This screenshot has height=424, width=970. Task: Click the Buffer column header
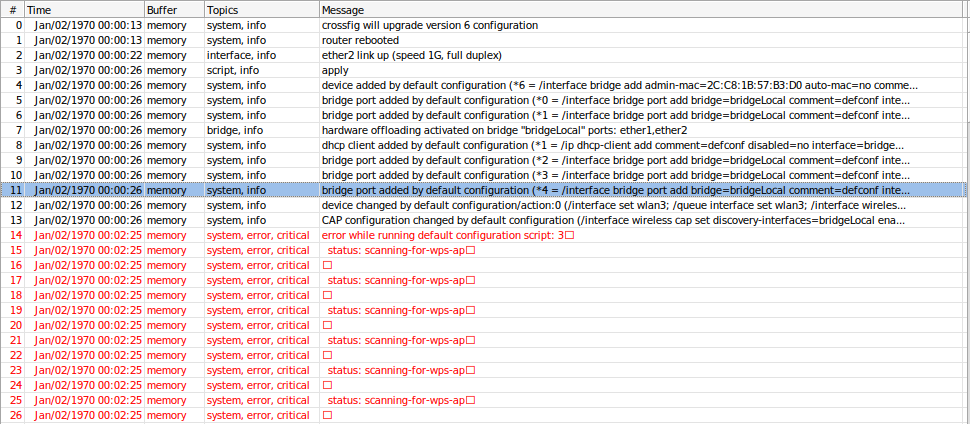click(x=174, y=11)
